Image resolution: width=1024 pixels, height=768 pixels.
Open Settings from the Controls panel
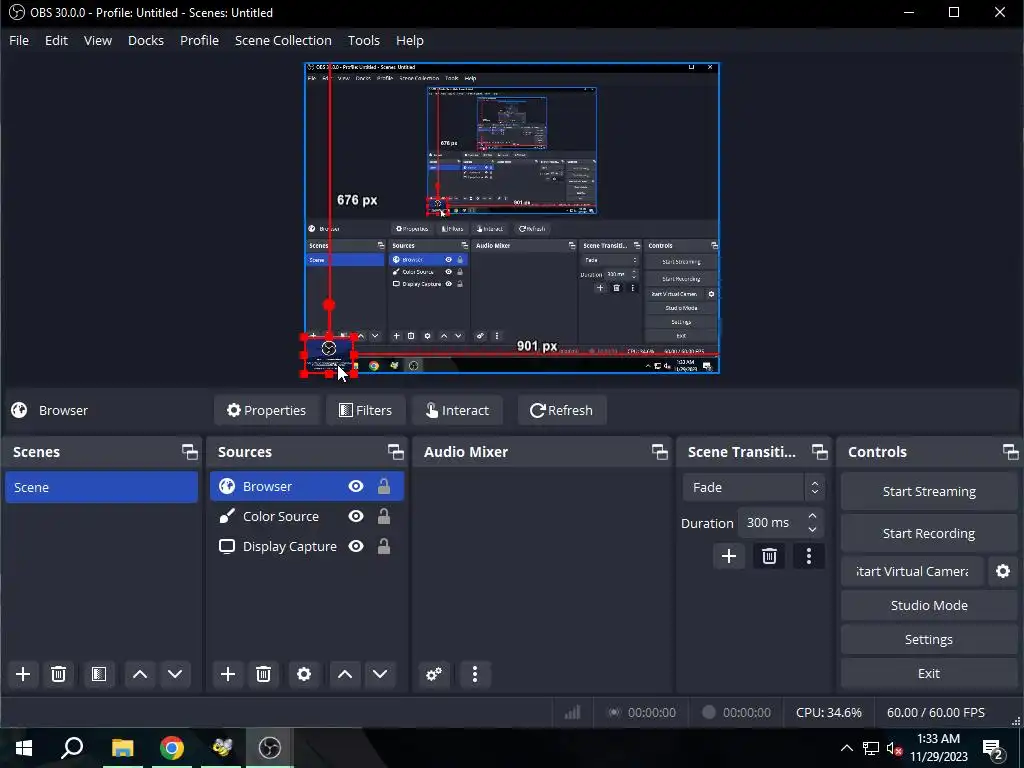tap(929, 639)
